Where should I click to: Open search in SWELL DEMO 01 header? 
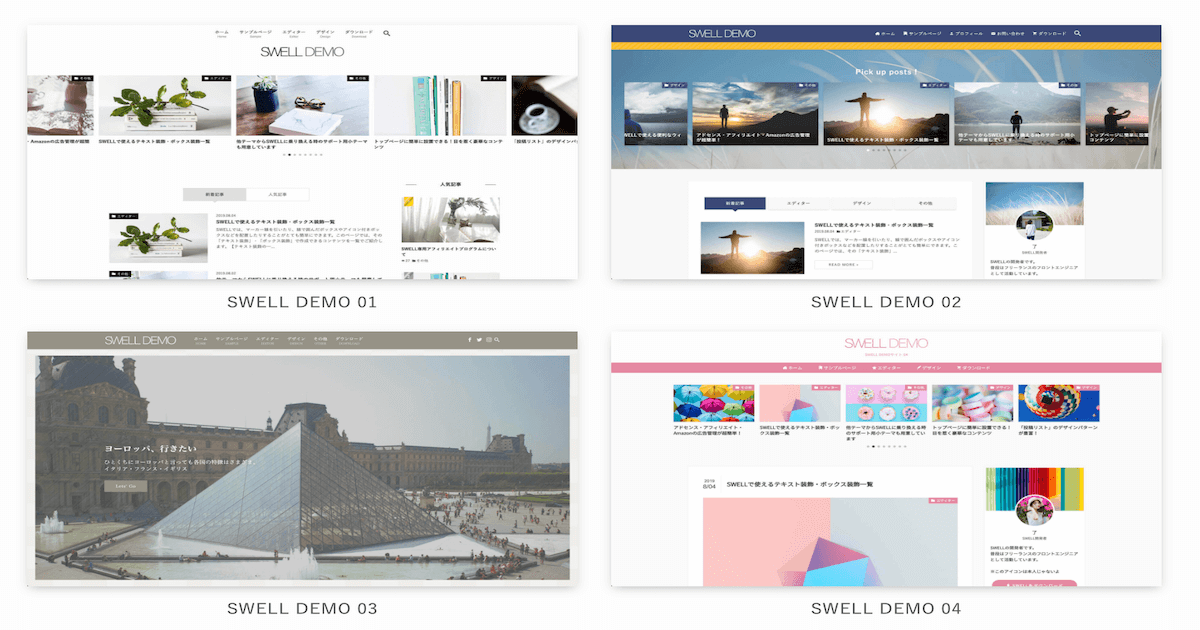(387, 33)
